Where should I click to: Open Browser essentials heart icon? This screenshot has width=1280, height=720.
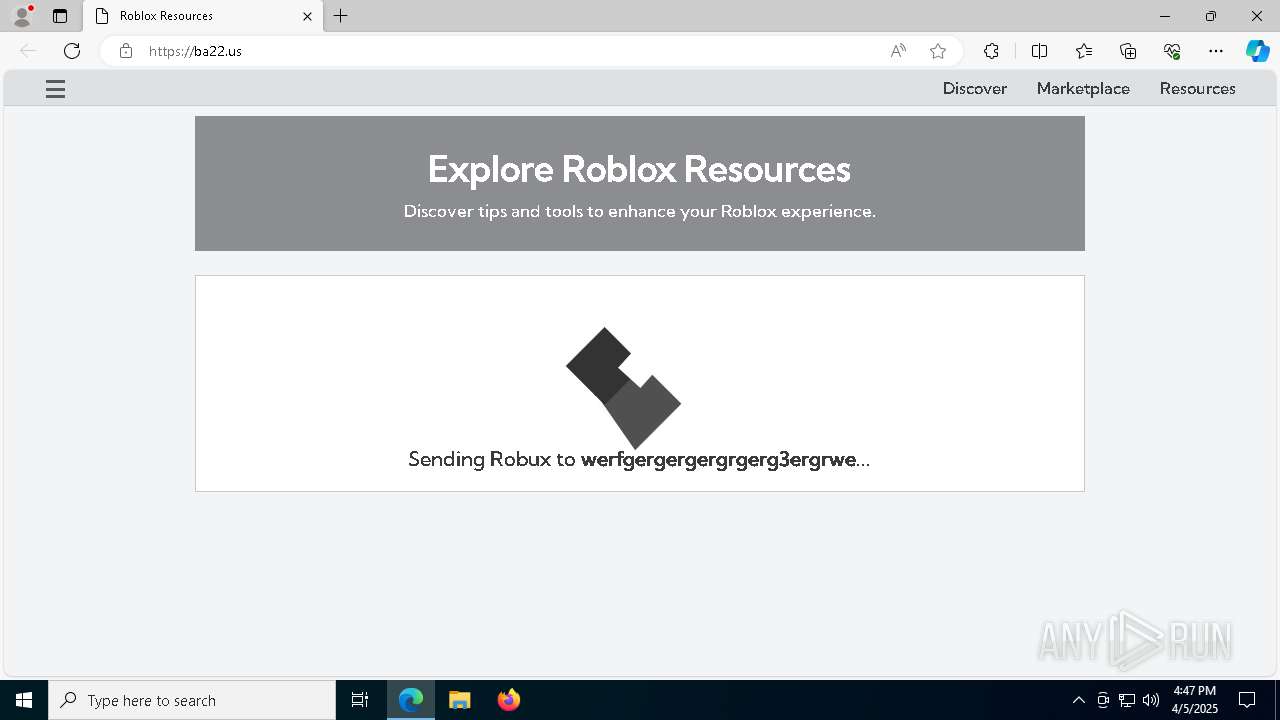(1172, 51)
